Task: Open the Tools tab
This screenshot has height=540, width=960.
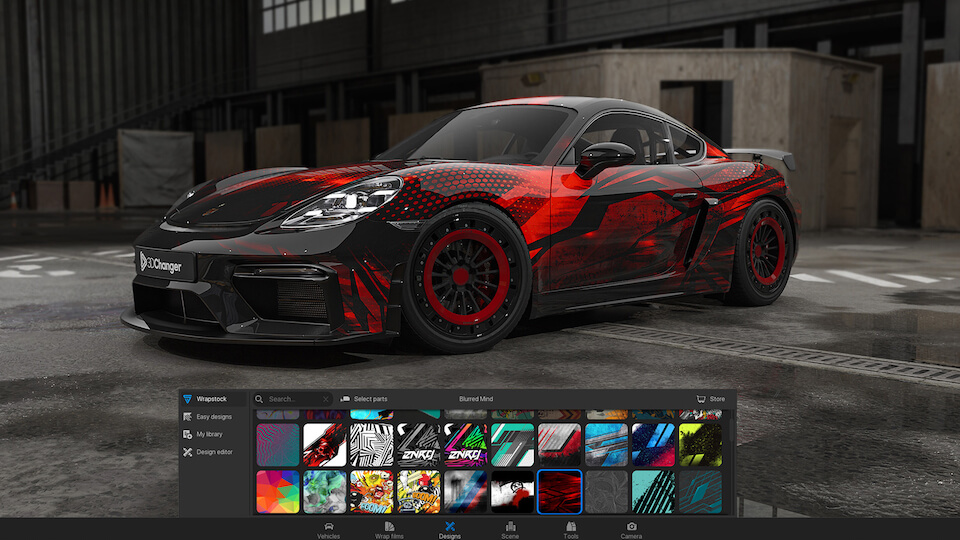Action: 571,529
